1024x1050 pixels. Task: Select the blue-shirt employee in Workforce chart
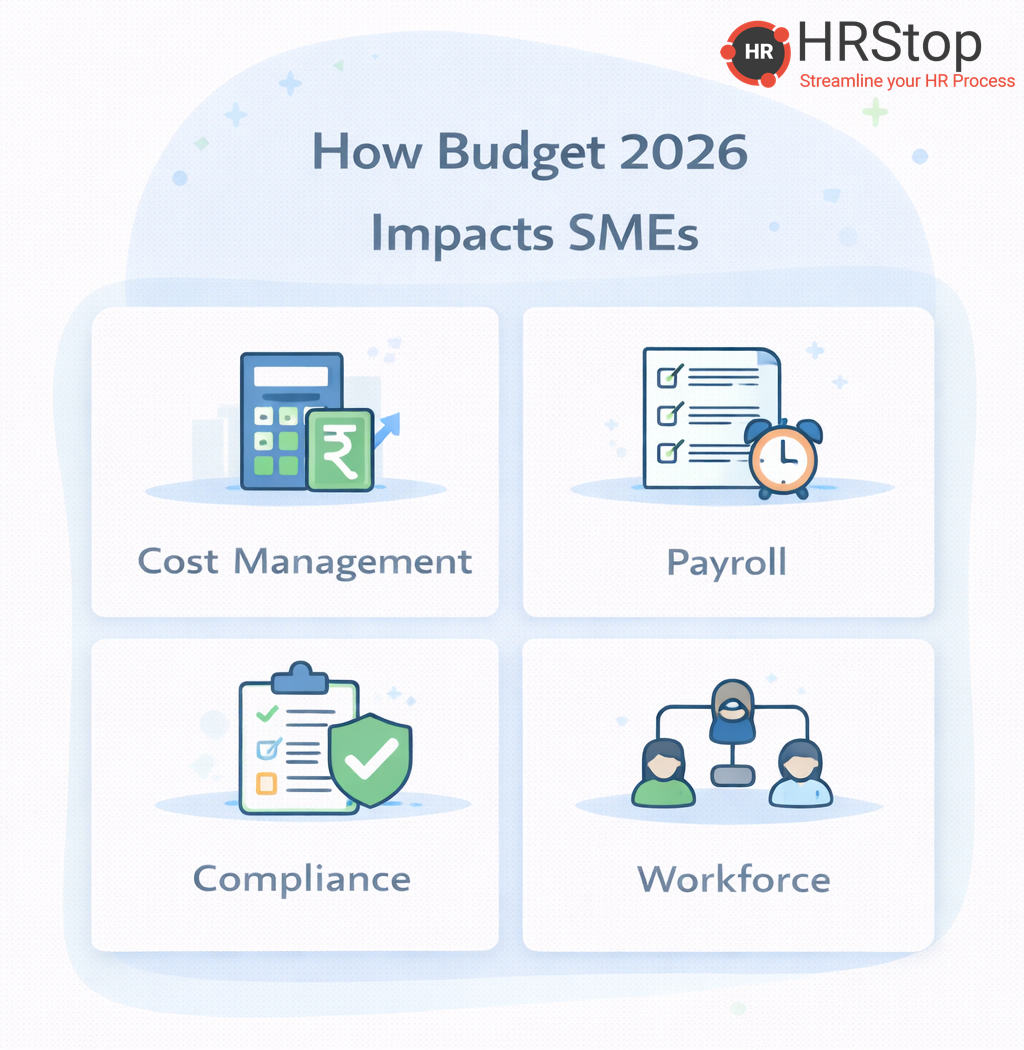click(x=800, y=775)
